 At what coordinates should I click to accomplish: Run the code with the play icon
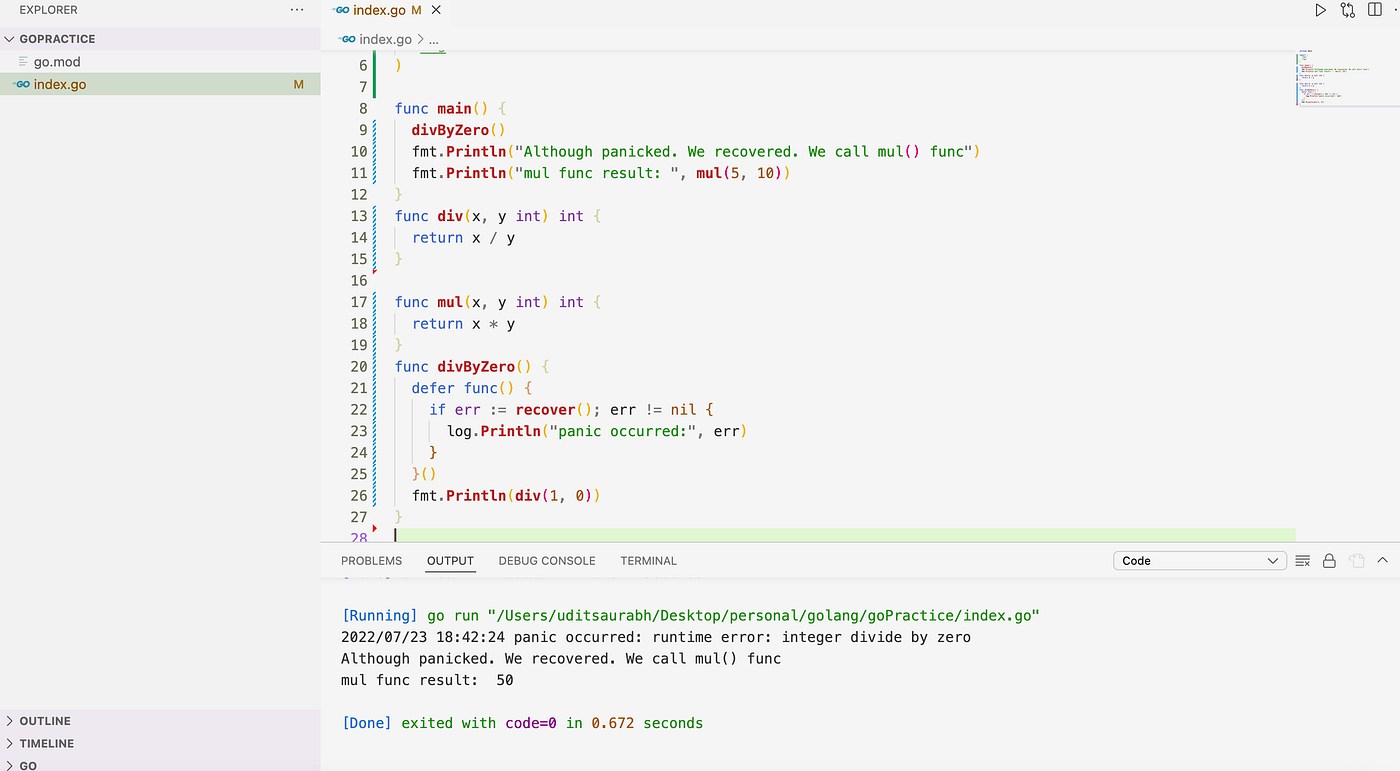pos(1320,10)
